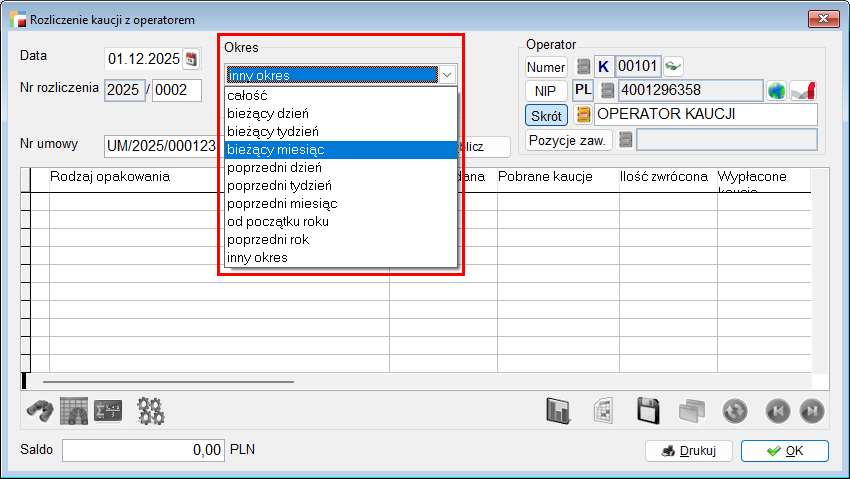Open the calendar date picker icon
The width and height of the screenshot is (850, 479).
[x=191, y=57]
